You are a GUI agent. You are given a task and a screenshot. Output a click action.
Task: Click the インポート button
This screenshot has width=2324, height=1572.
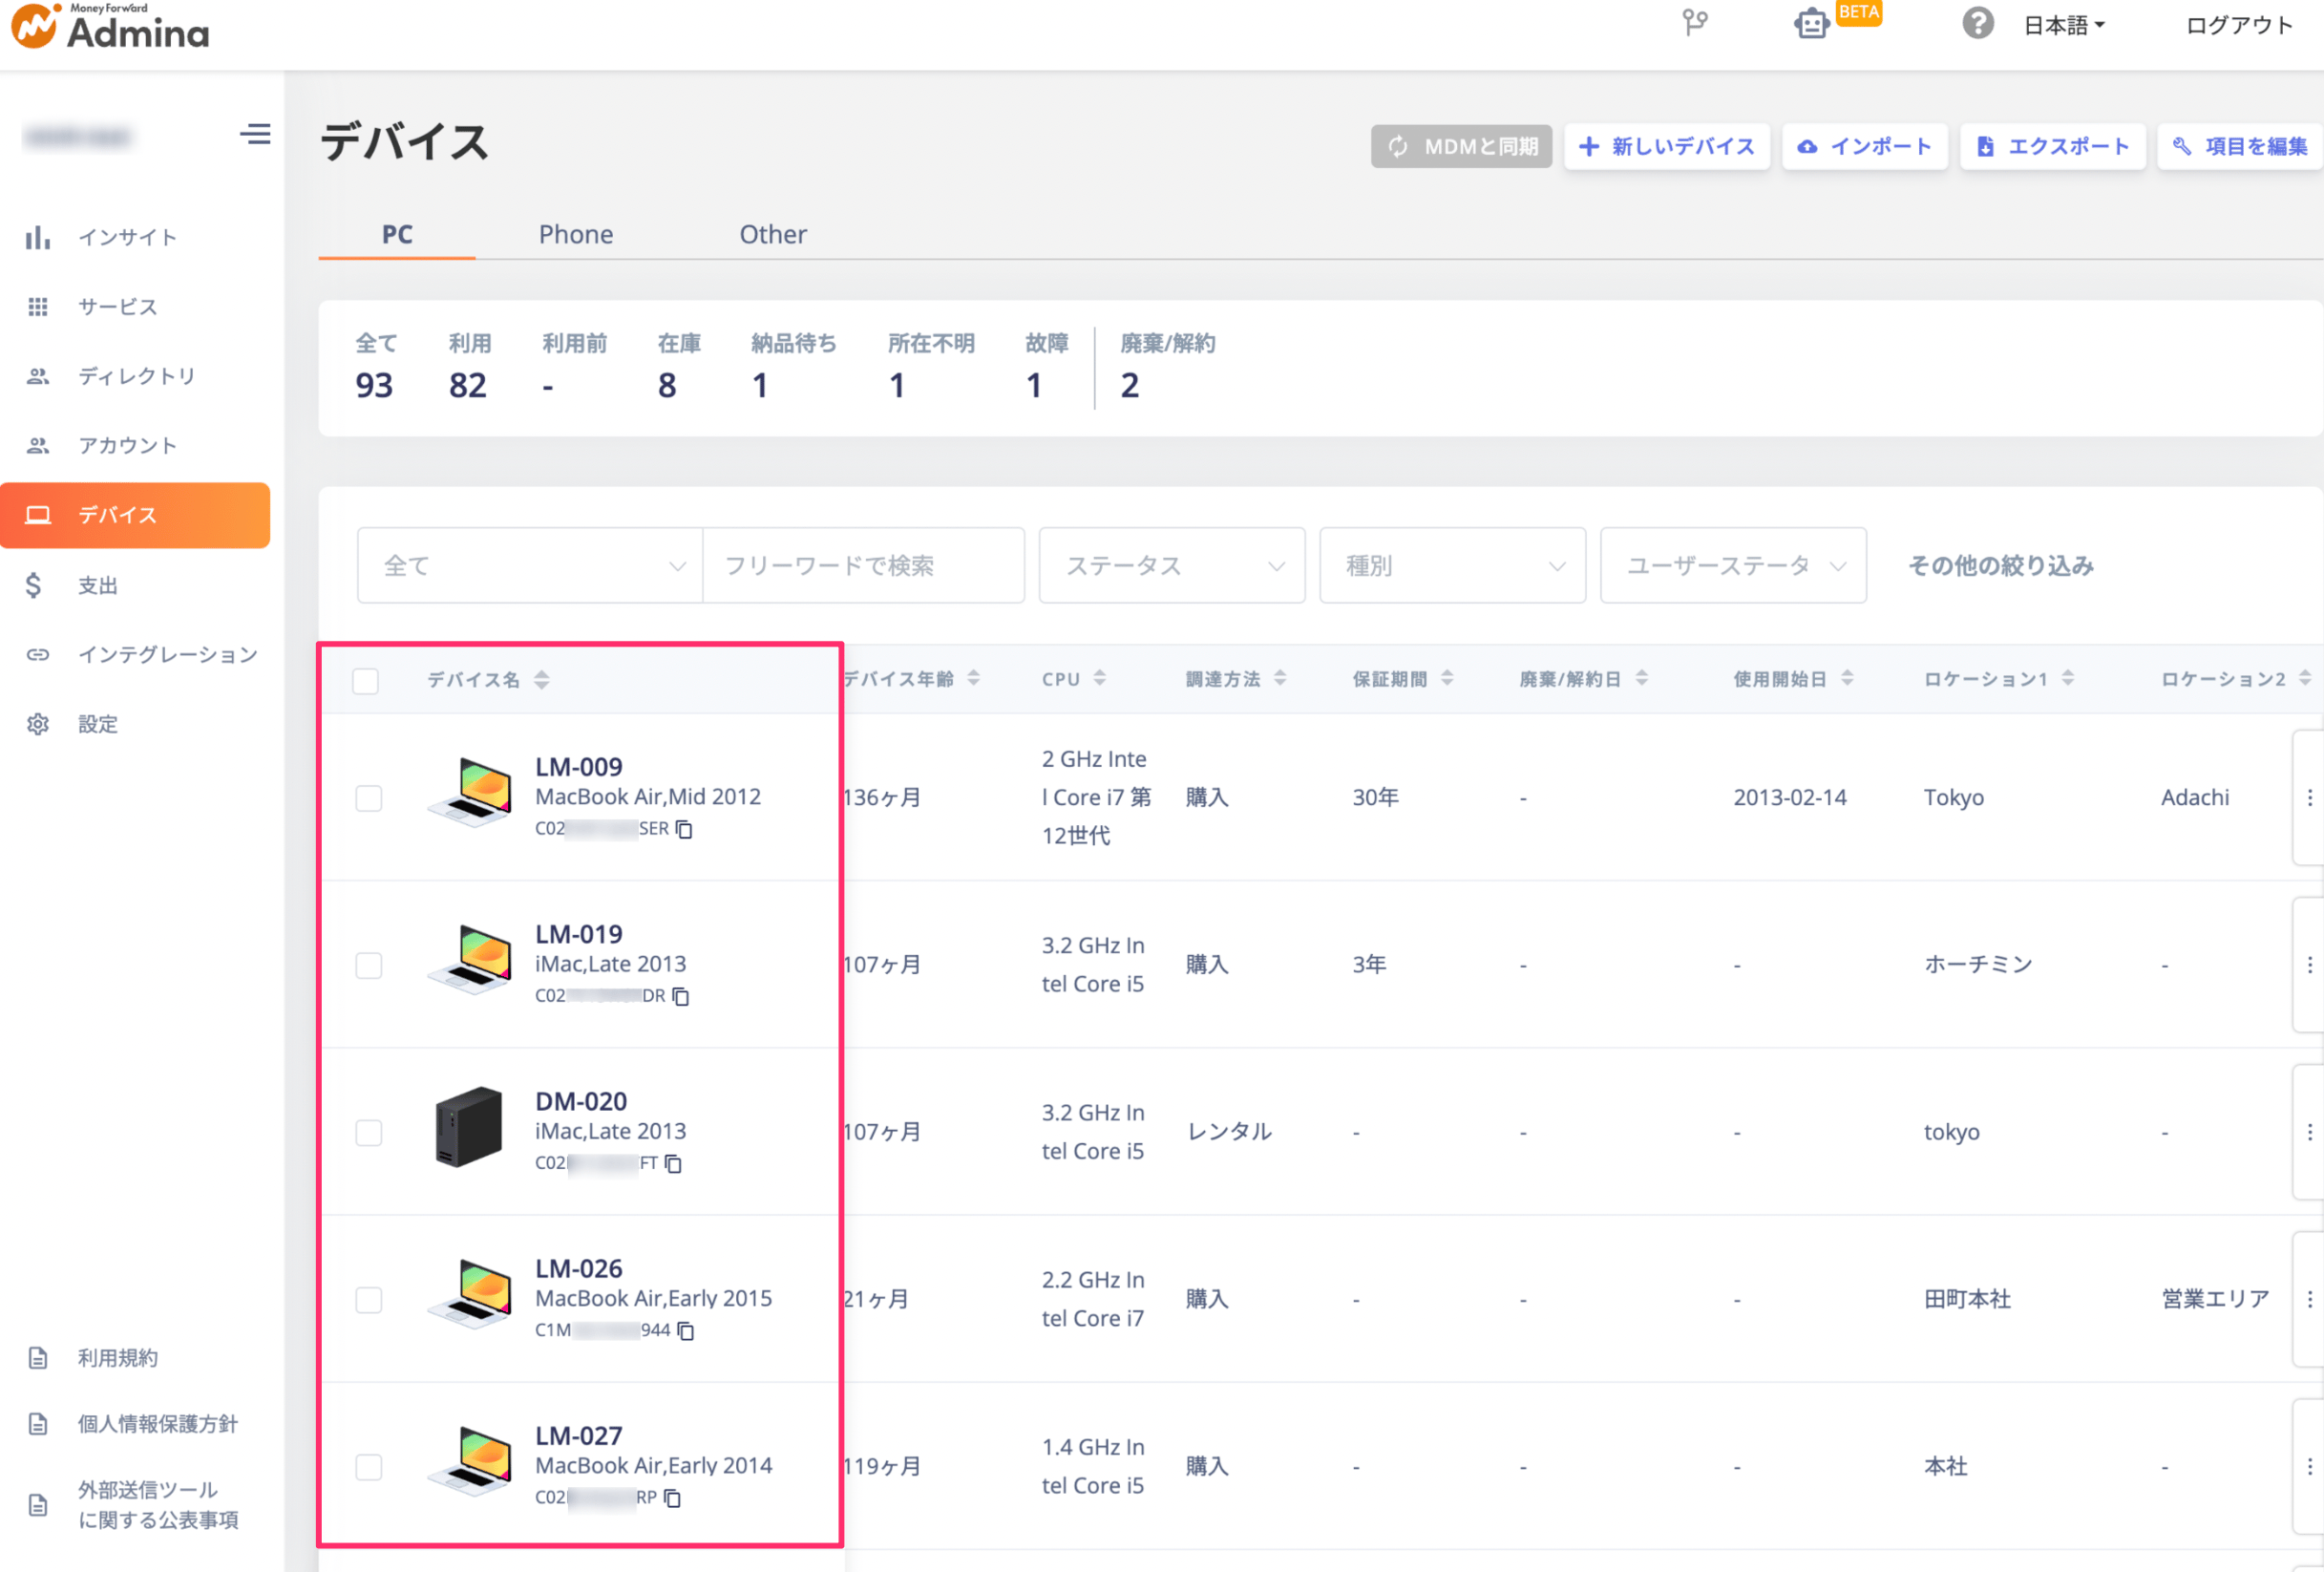[1865, 146]
